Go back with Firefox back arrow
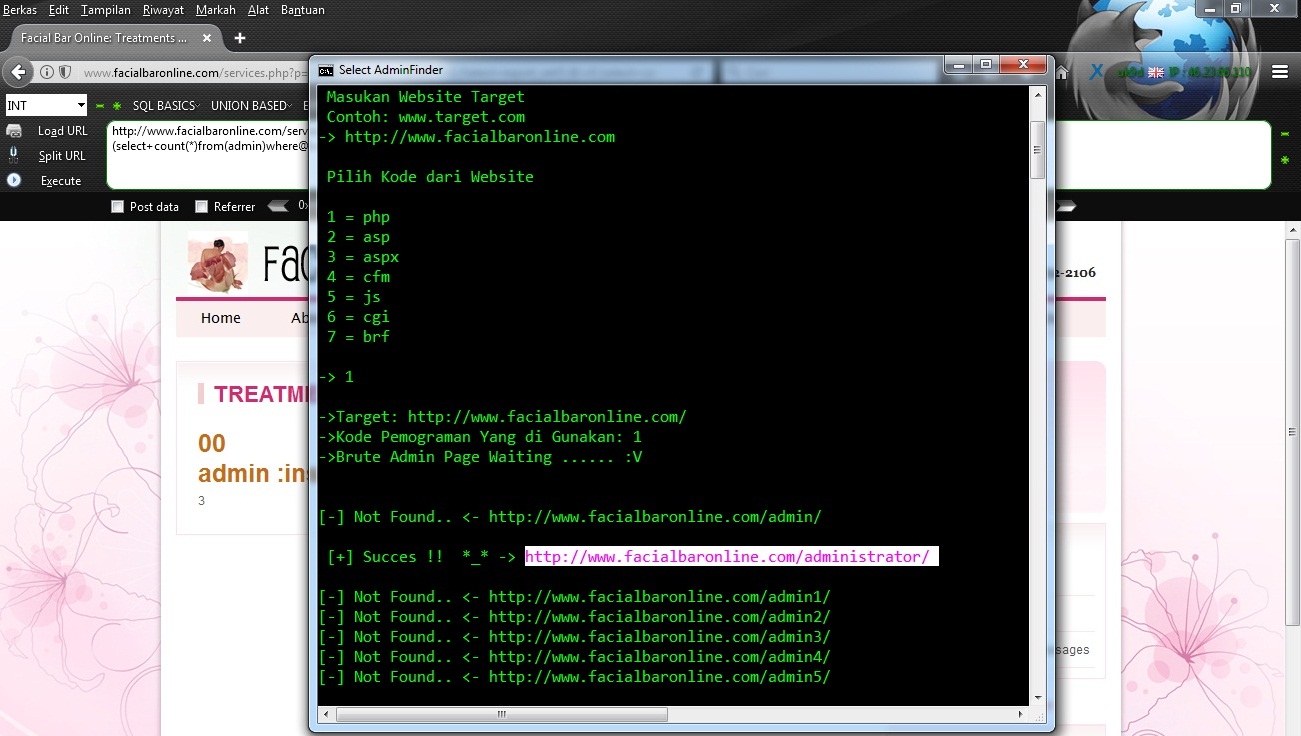 [18, 72]
